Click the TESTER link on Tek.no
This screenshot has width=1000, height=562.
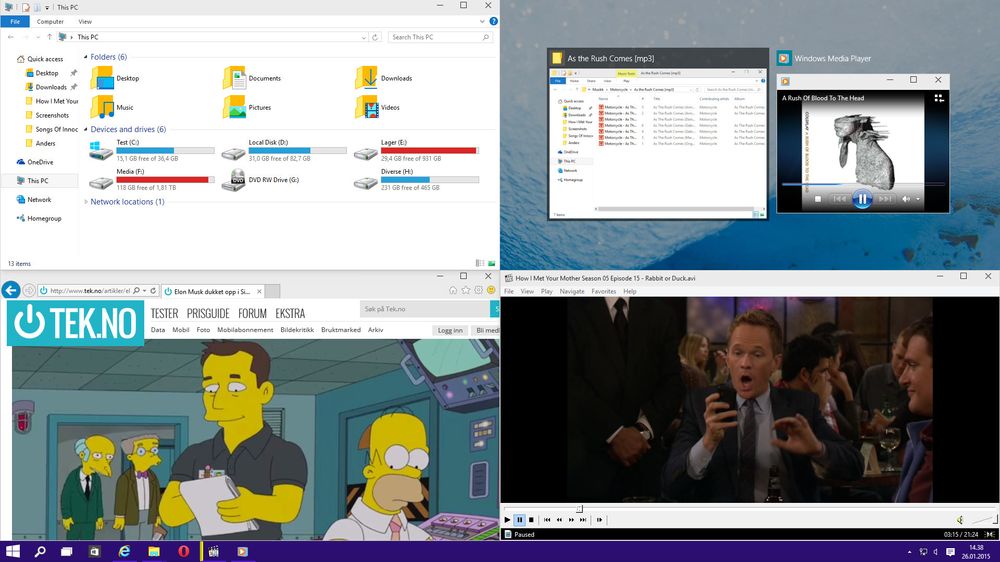(x=164, y=313)
